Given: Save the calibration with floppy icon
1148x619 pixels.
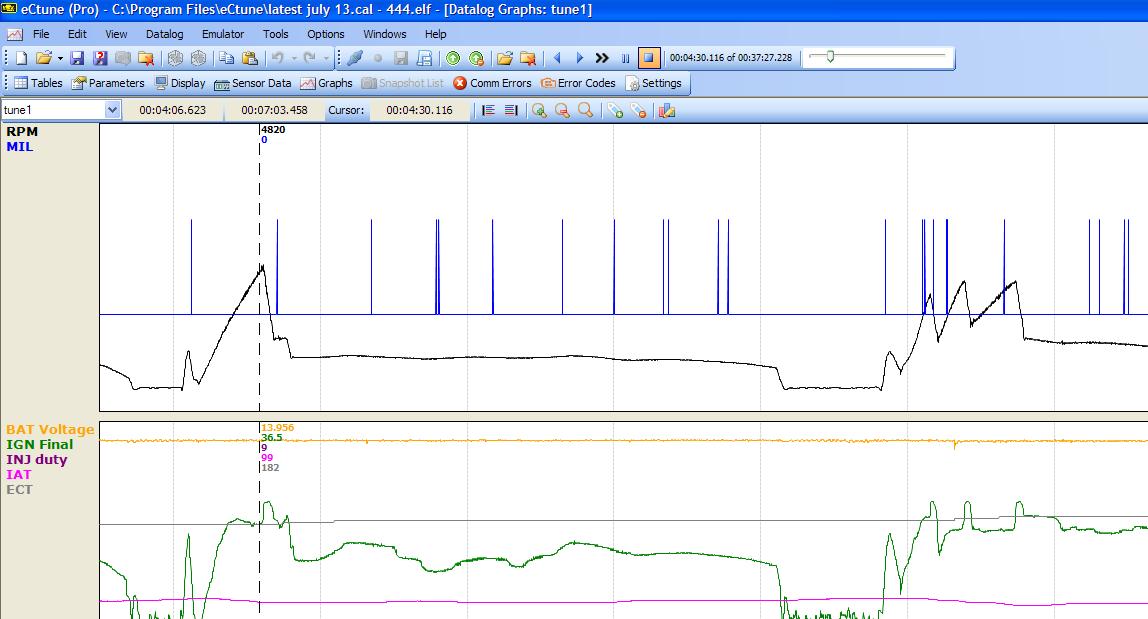Looking at the screenshot, I should point(78,58).
